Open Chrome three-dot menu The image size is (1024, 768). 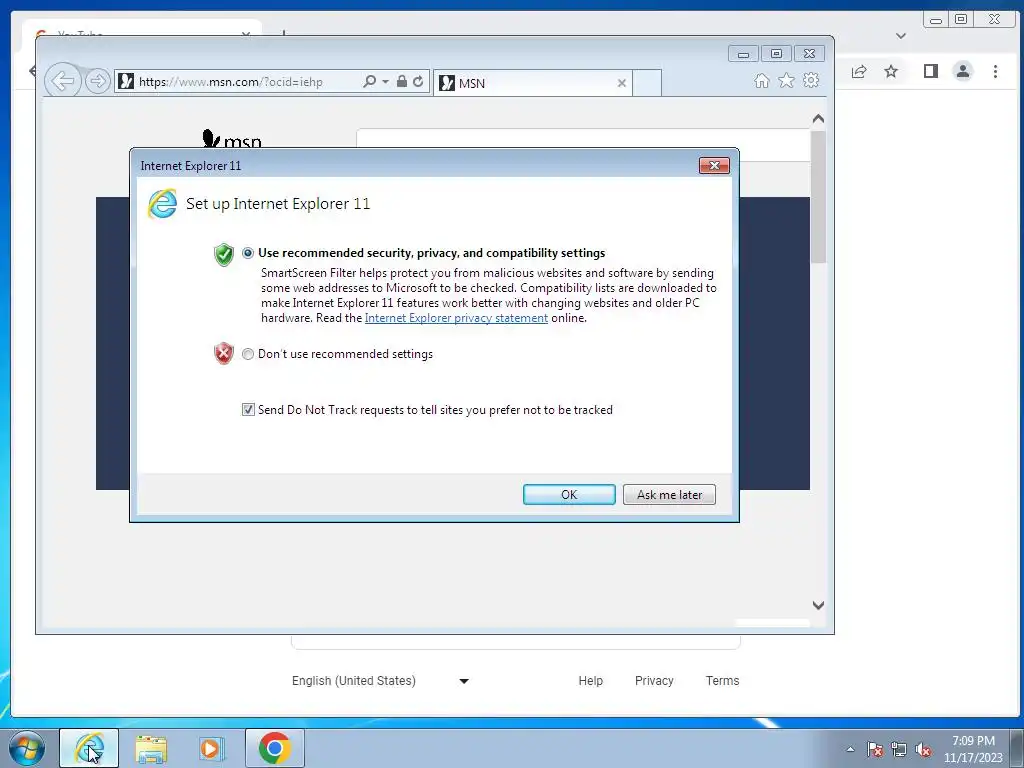coord(995,71)
